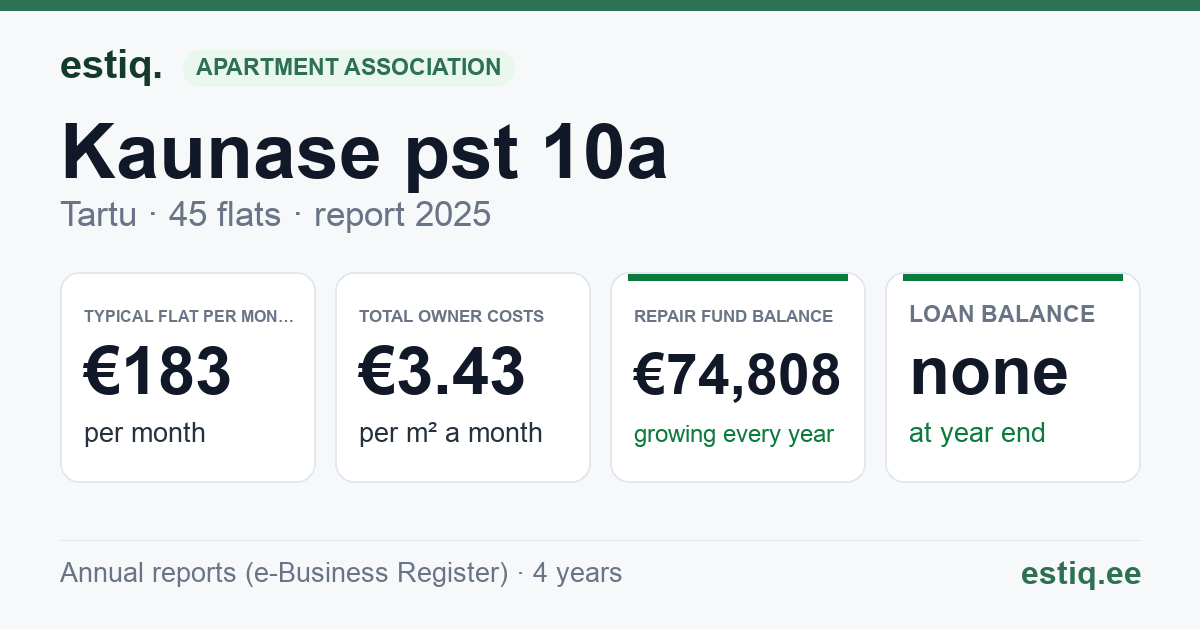1200x630 pixels.
Task: Click the LOAN BALANCE label
Action: [1002, 314]
